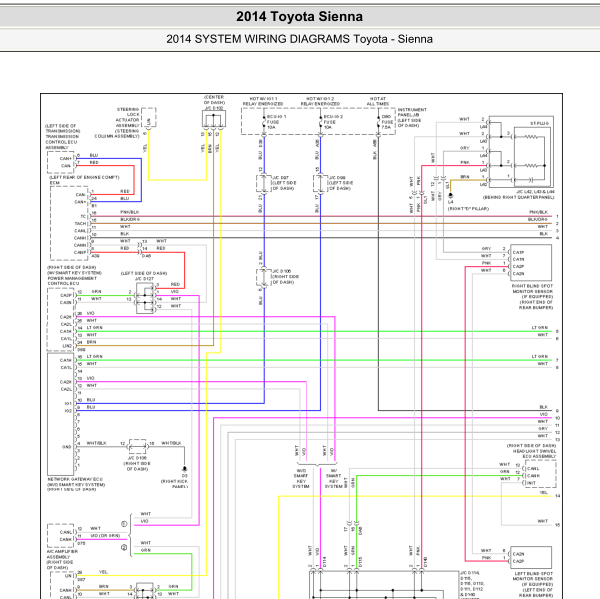This screenshot has width=600, height=599.
Task: Click the 'HOT W/ IG1 1 RELAY ENERGIZED' heading
Action: pos(263,101)
